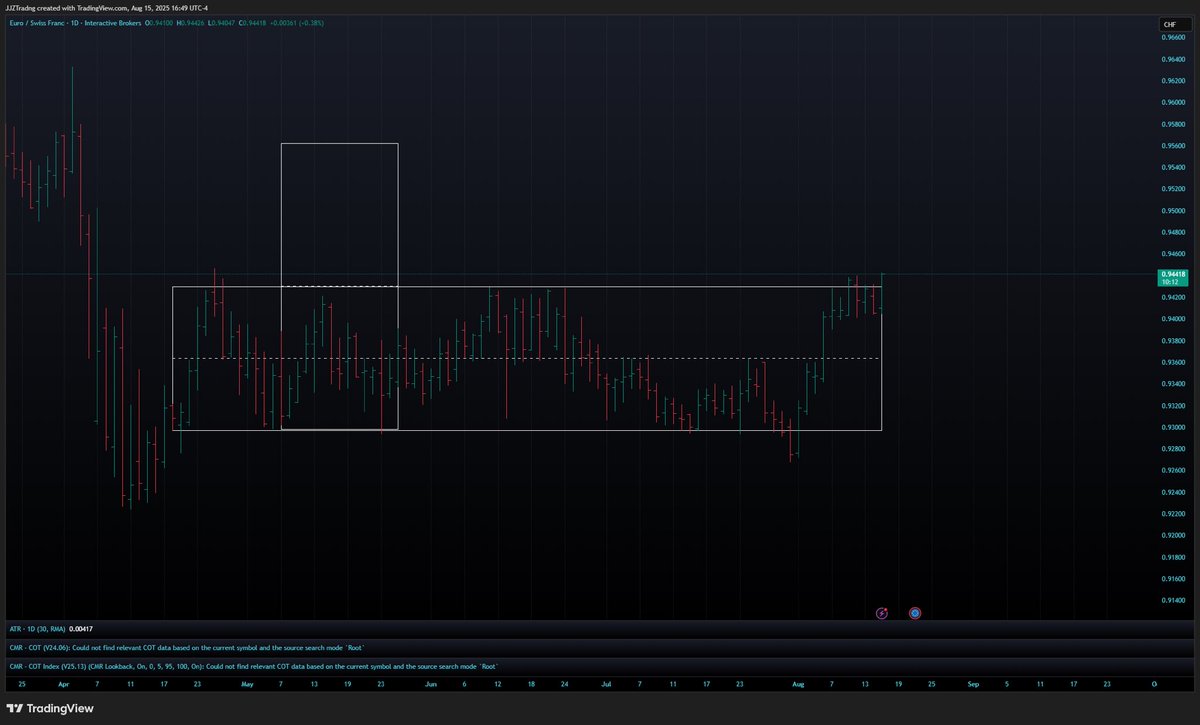Click the Jun label on time axis

431,685
